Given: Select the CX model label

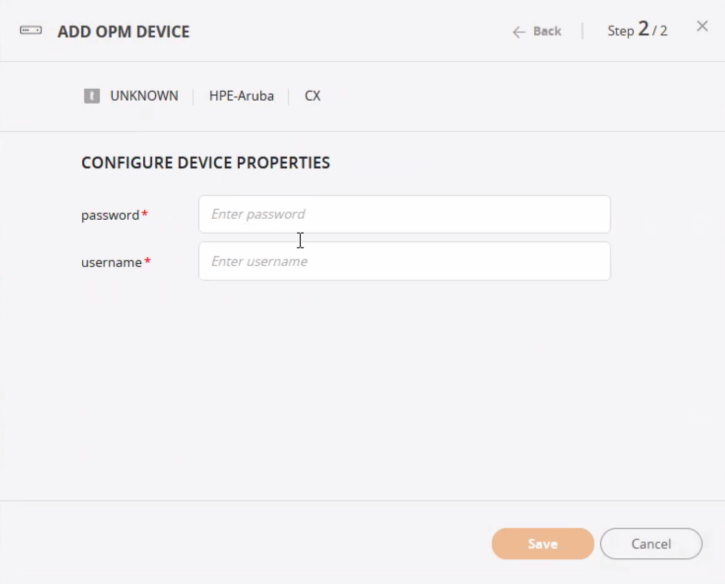Looking at the screenshot, I should click(312, 96).
